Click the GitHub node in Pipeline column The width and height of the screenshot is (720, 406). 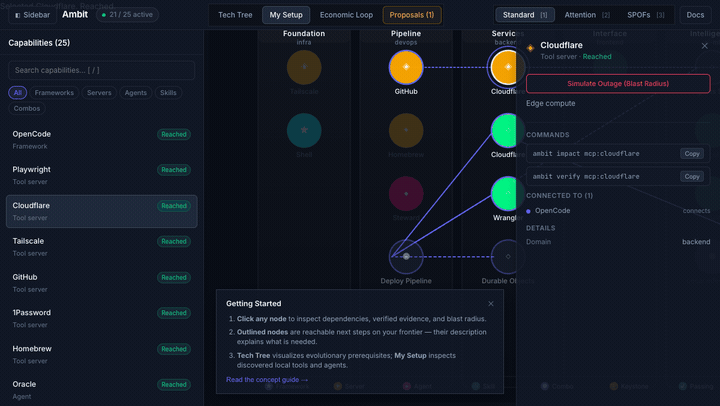(406, 68)
